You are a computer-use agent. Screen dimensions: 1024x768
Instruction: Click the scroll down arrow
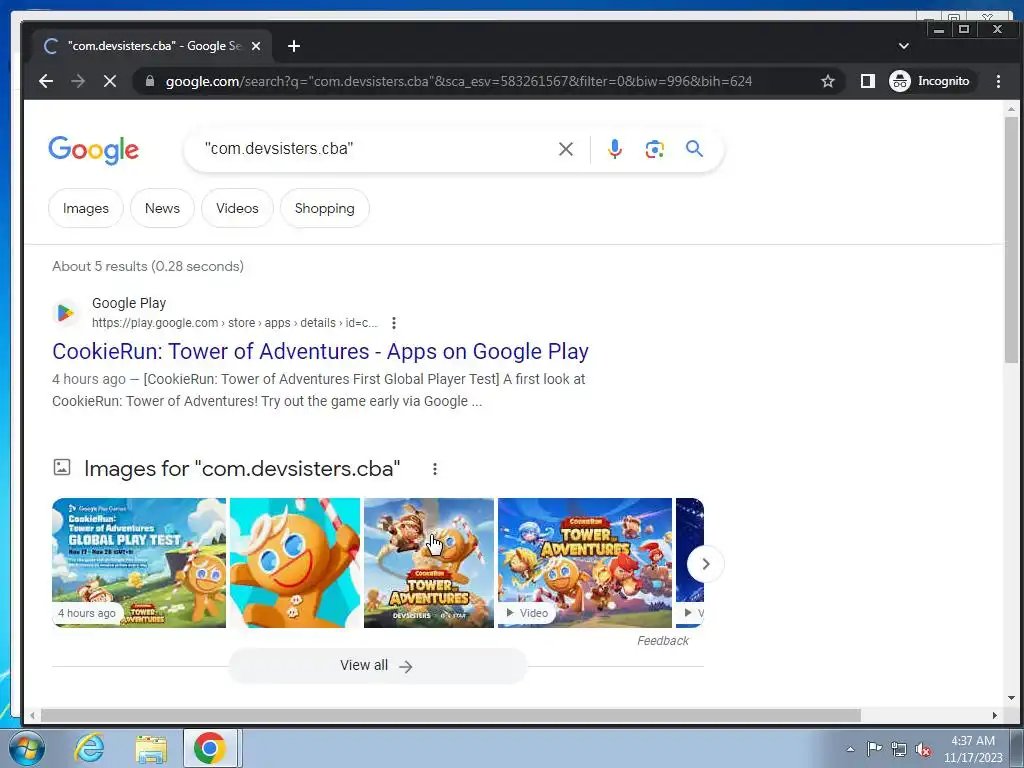click(1011, 697)
